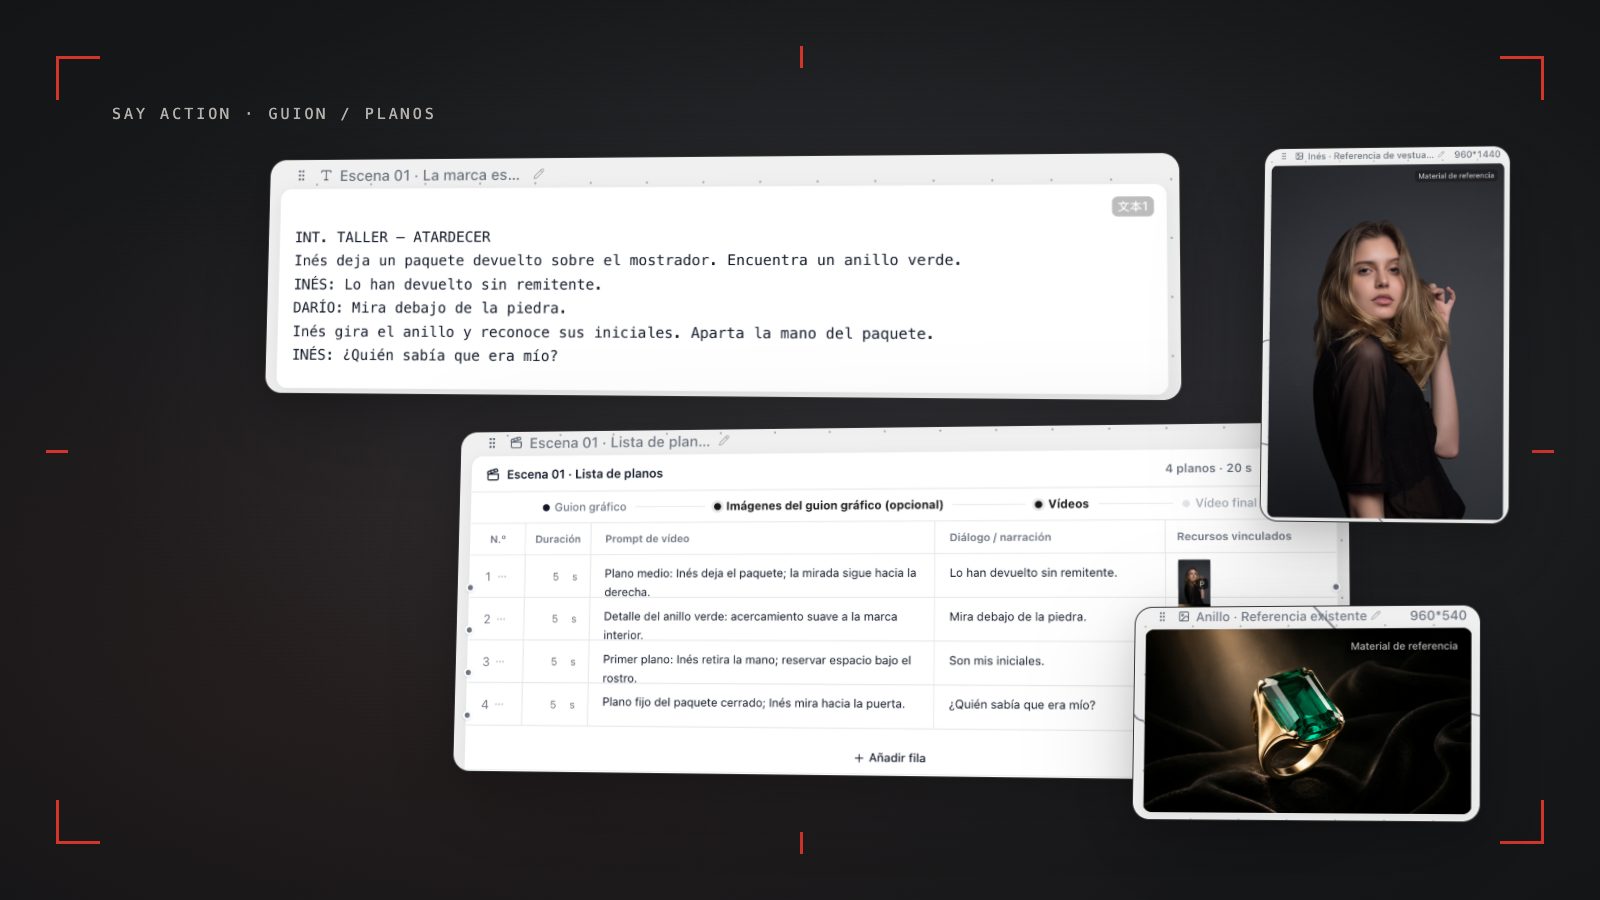Click the 文本1 badge on the script card
Viewport: 1600px width, 900px height.
point(1132,206)
